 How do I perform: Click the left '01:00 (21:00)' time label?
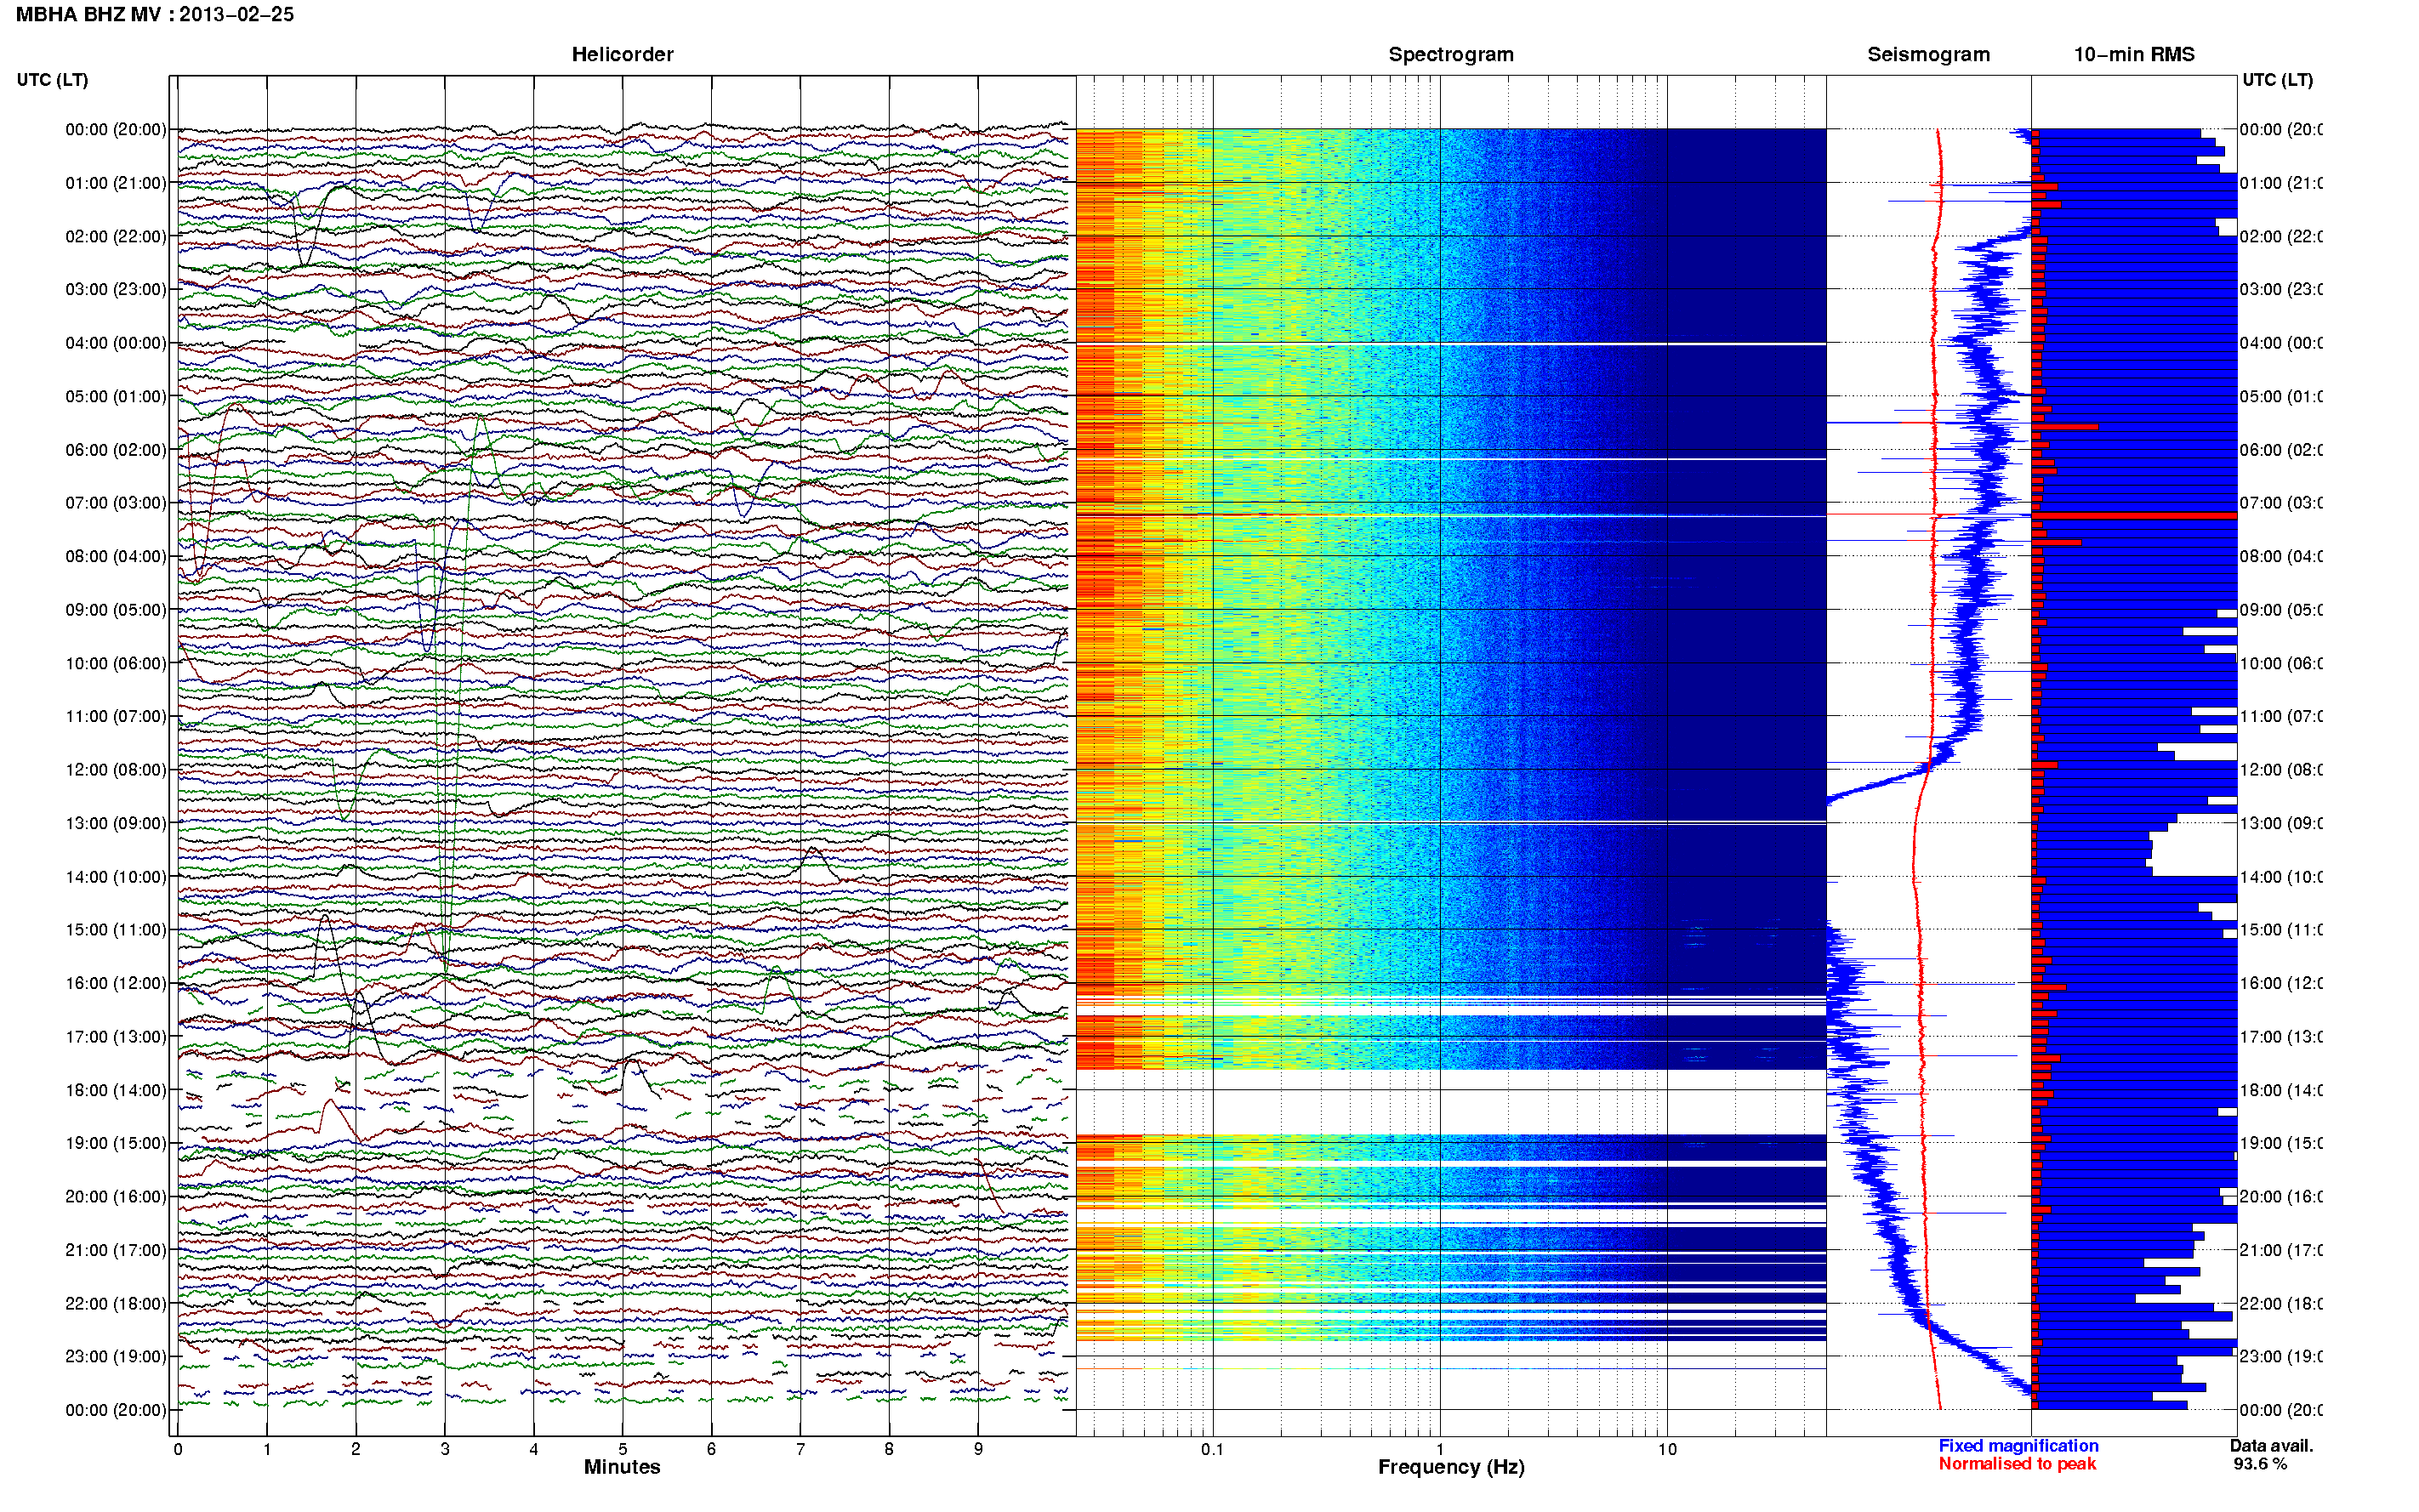116,183
